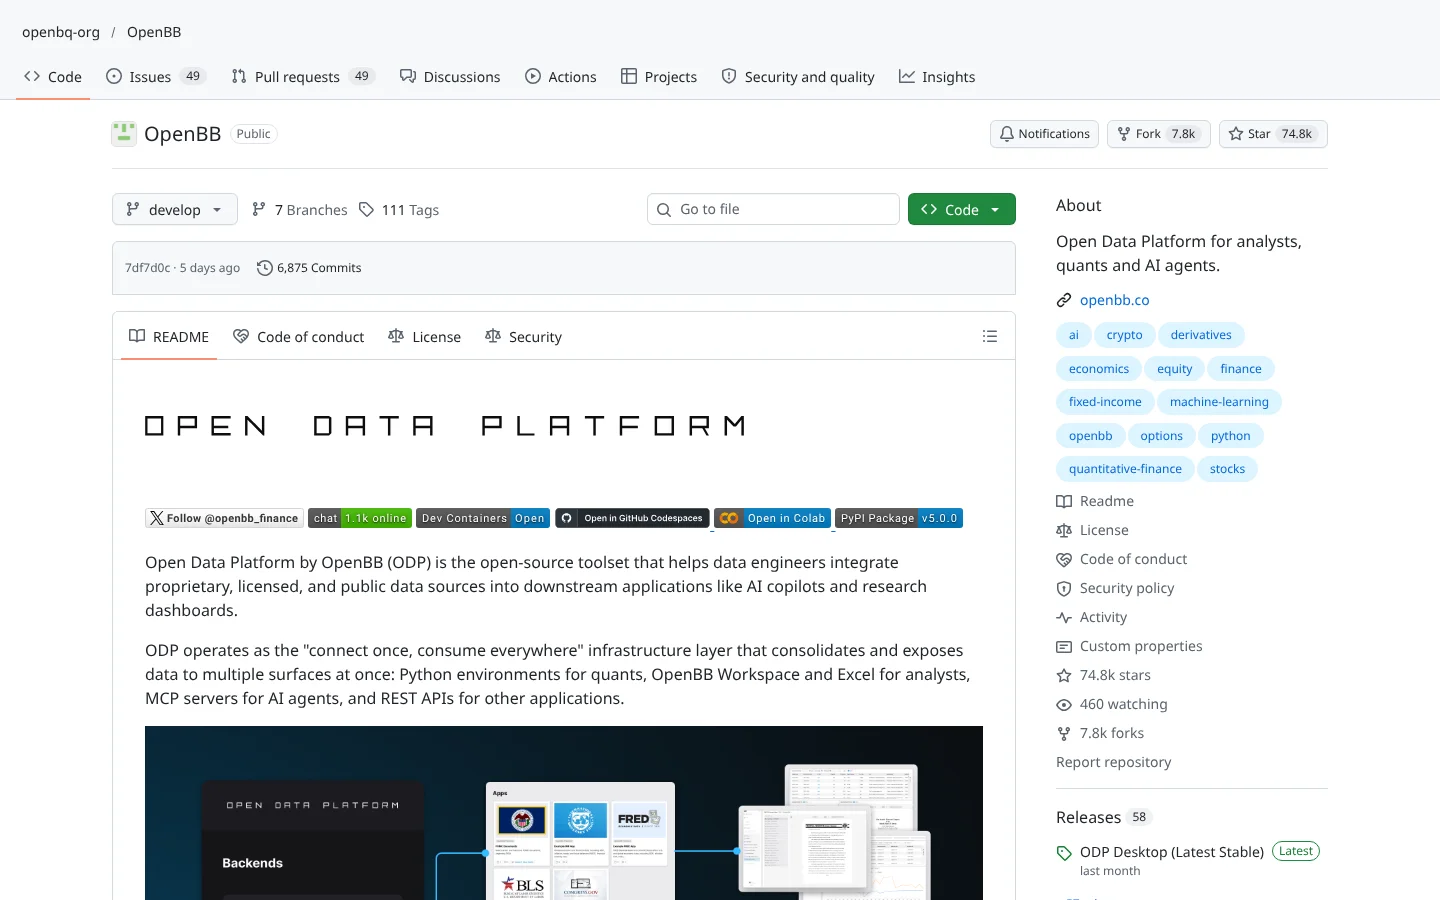
Task: Click the branches icon beside 7 Branches
Action: point(259,210)
